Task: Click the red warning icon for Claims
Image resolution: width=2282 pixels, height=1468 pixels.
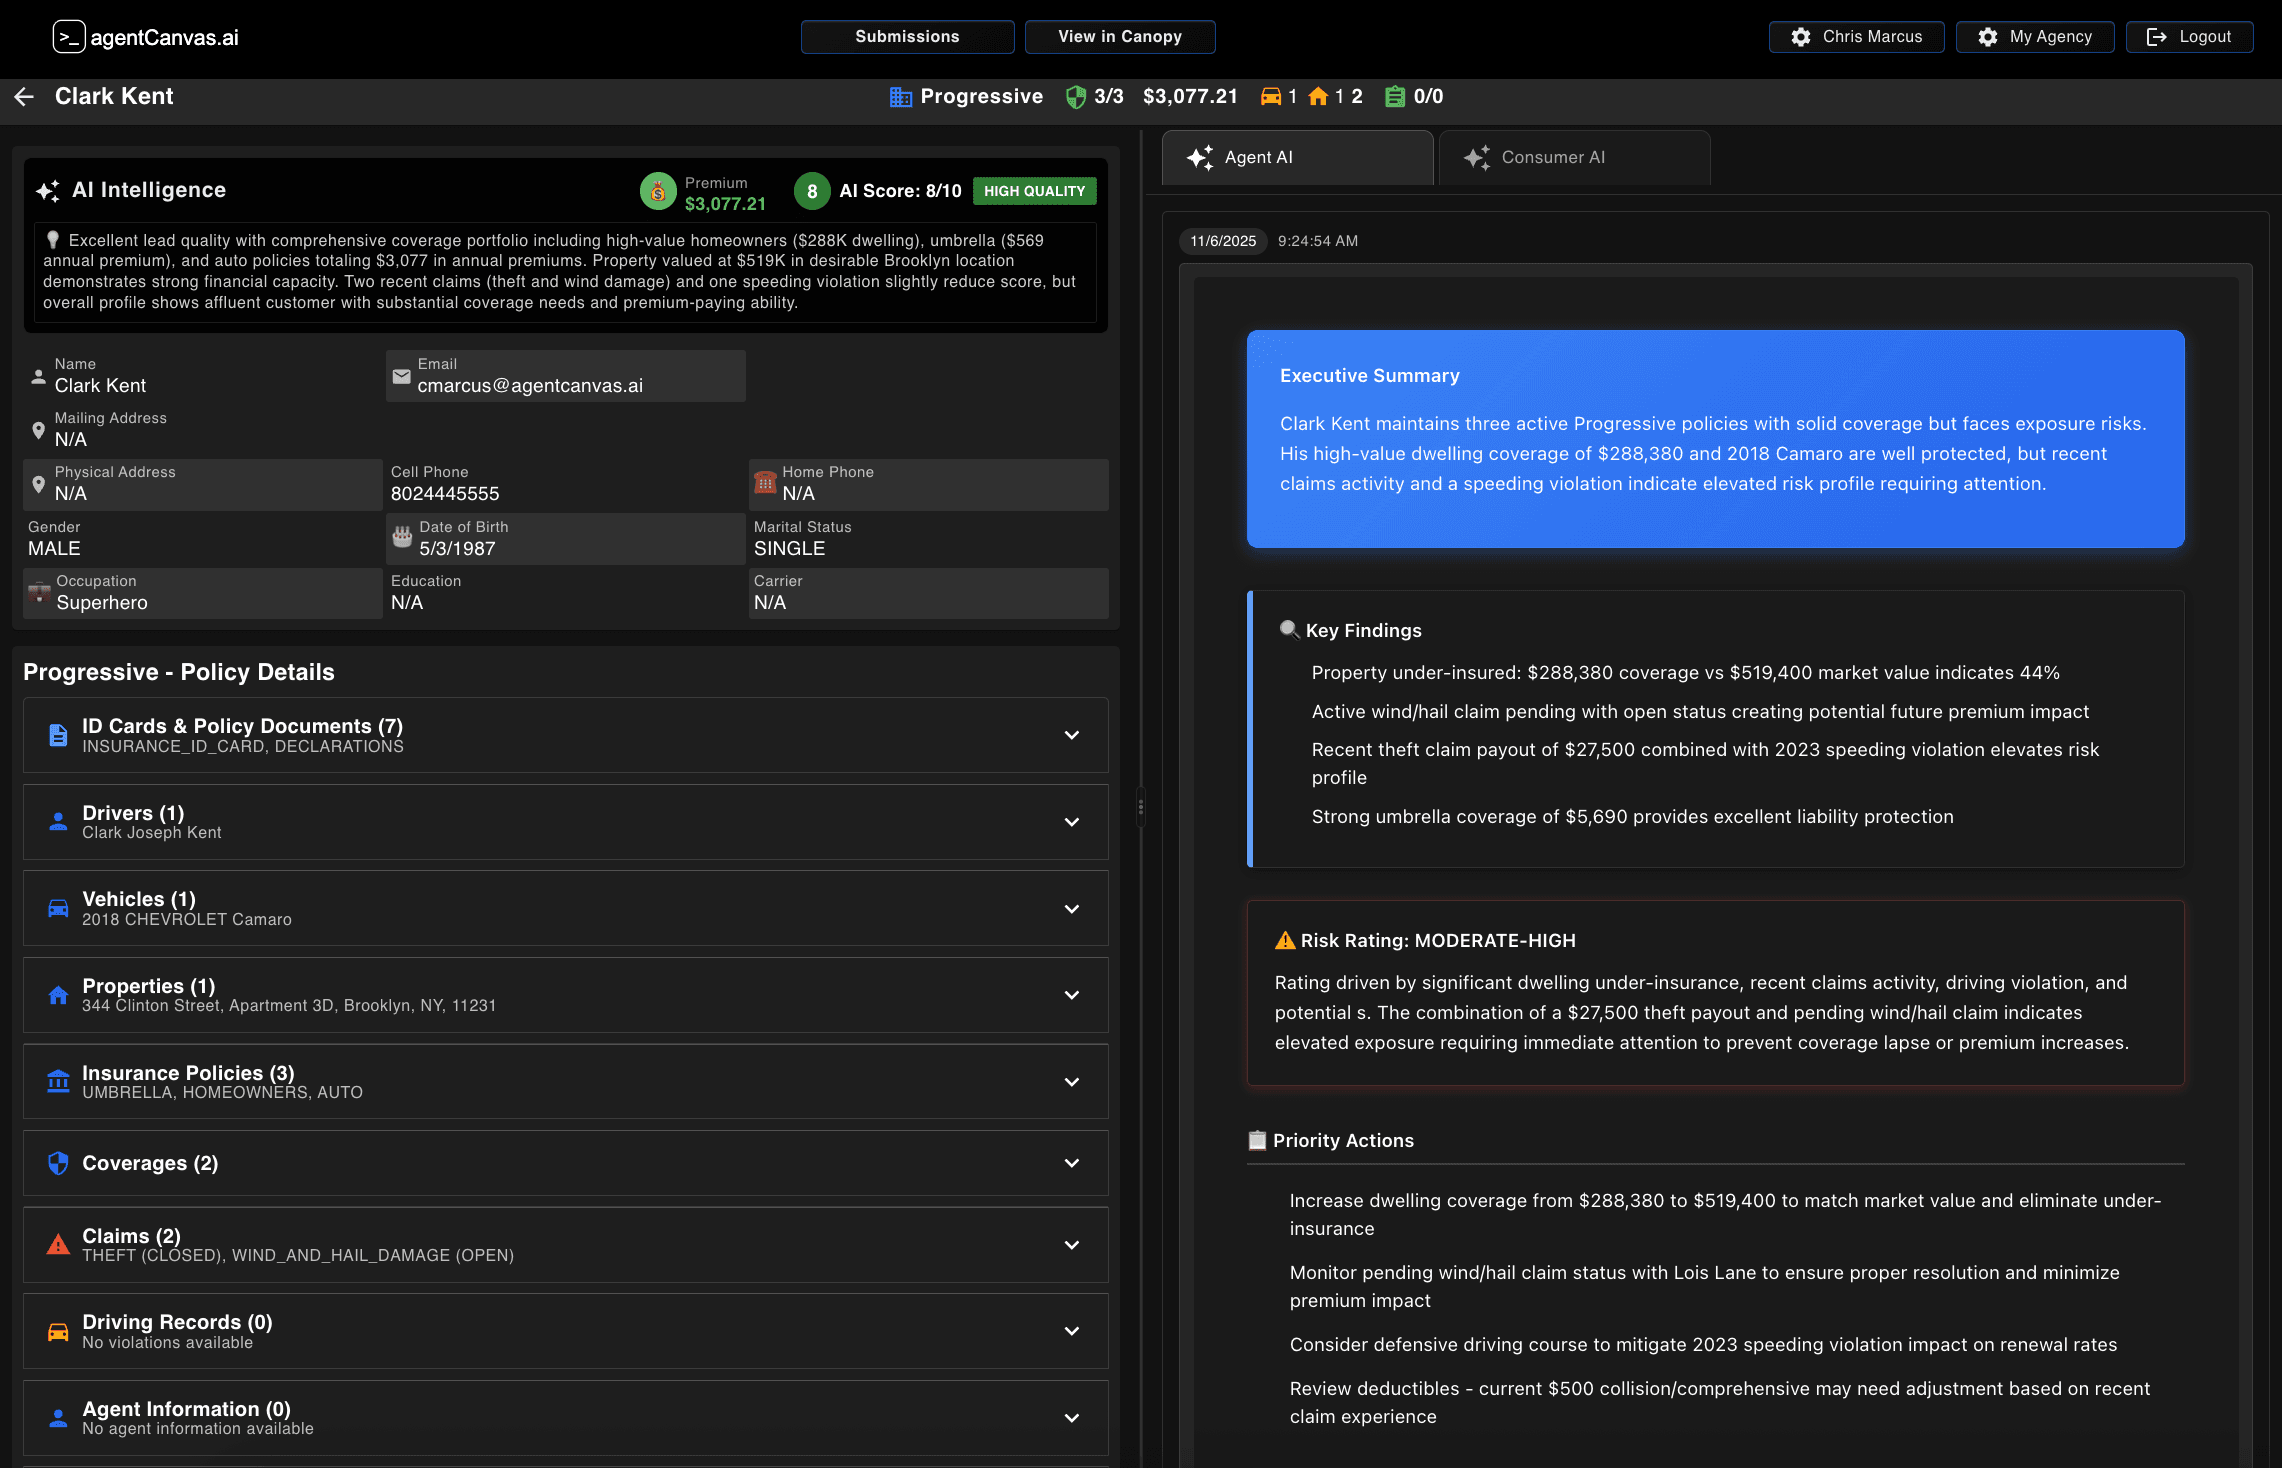Action: [58, 1245]
